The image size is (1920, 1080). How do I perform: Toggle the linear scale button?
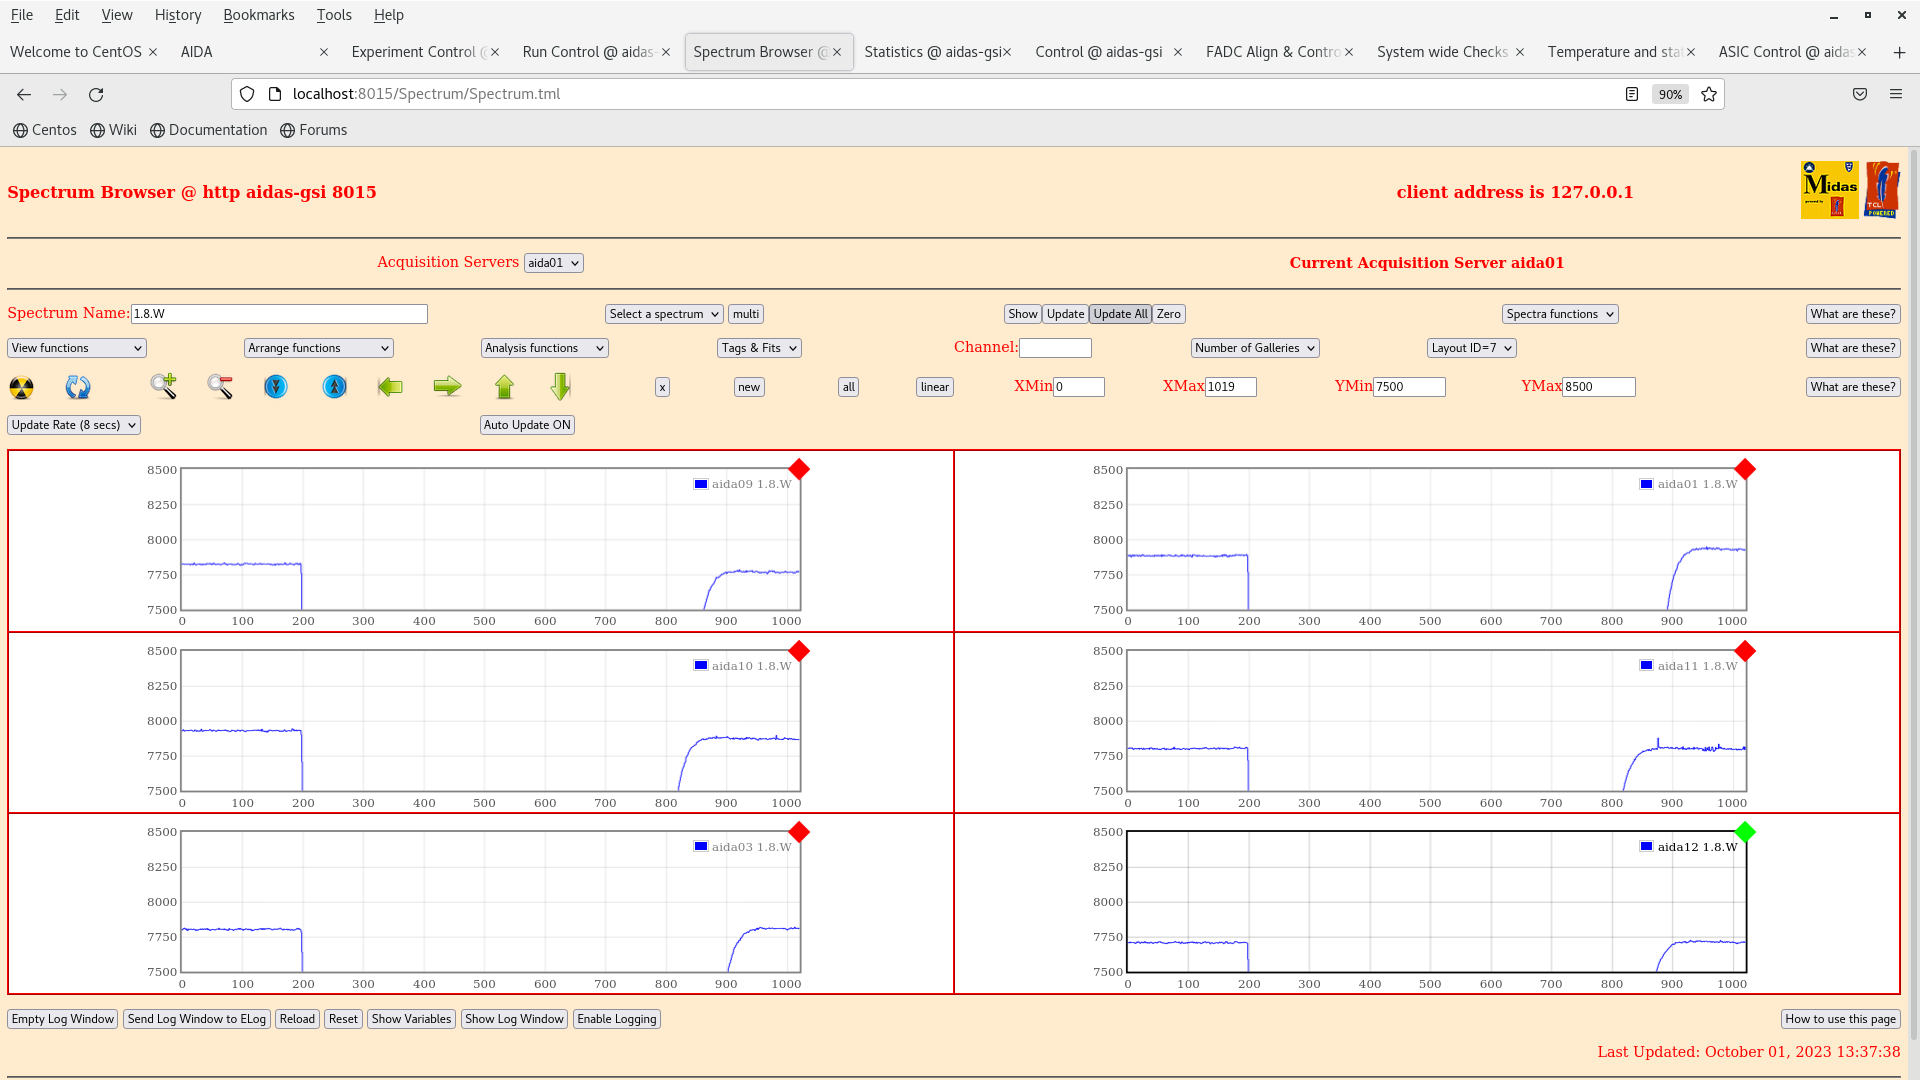point(934,387)
